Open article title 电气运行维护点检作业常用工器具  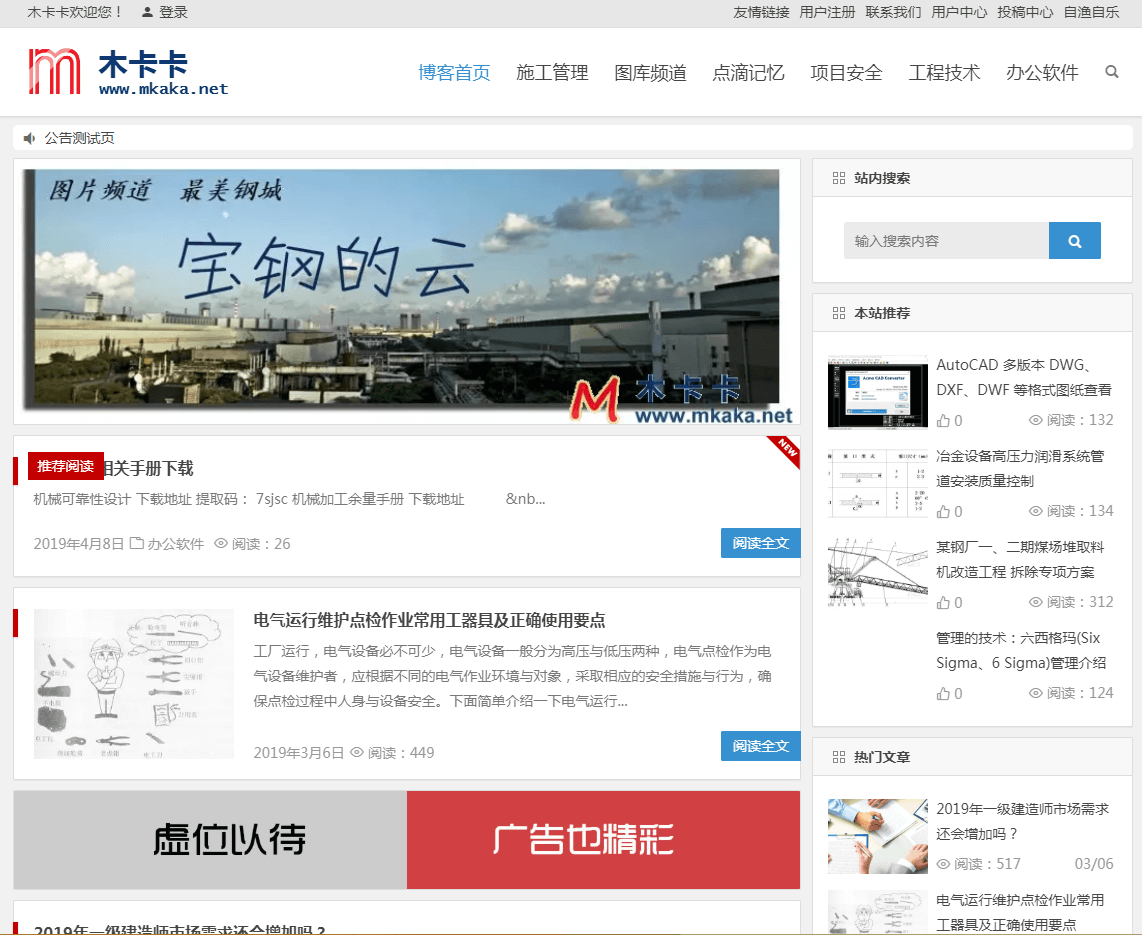click(x=429, y=620)
